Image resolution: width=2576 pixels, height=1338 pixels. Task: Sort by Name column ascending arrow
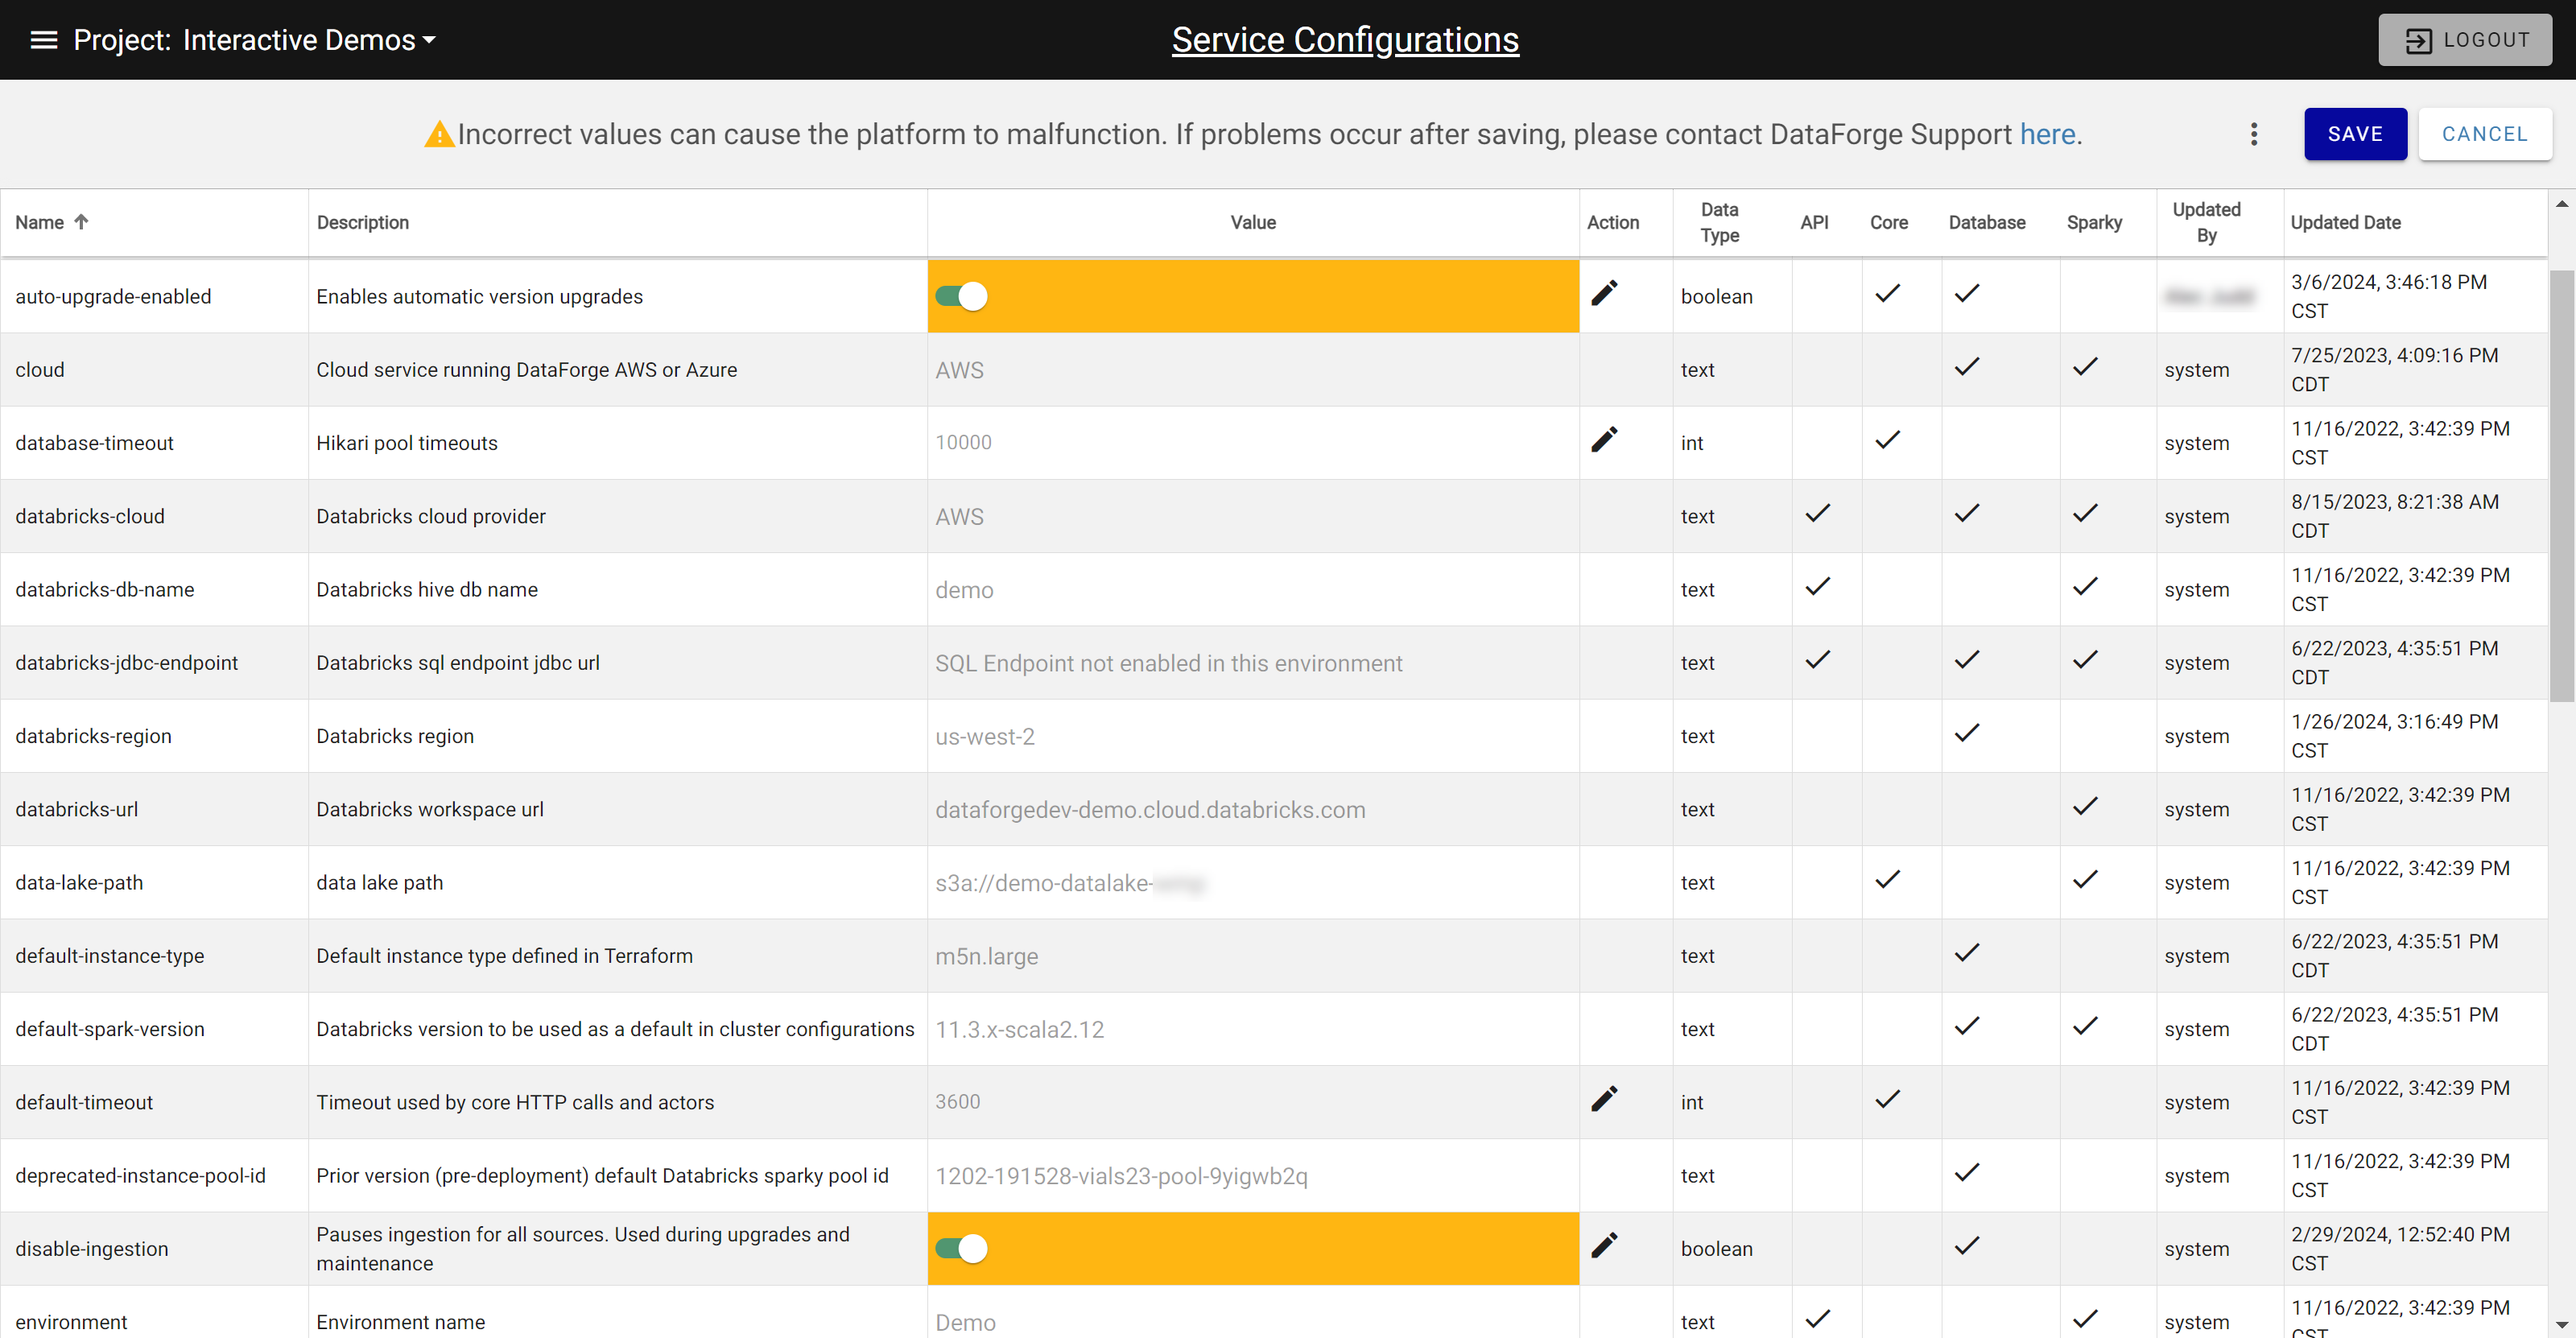pos(81,222)
